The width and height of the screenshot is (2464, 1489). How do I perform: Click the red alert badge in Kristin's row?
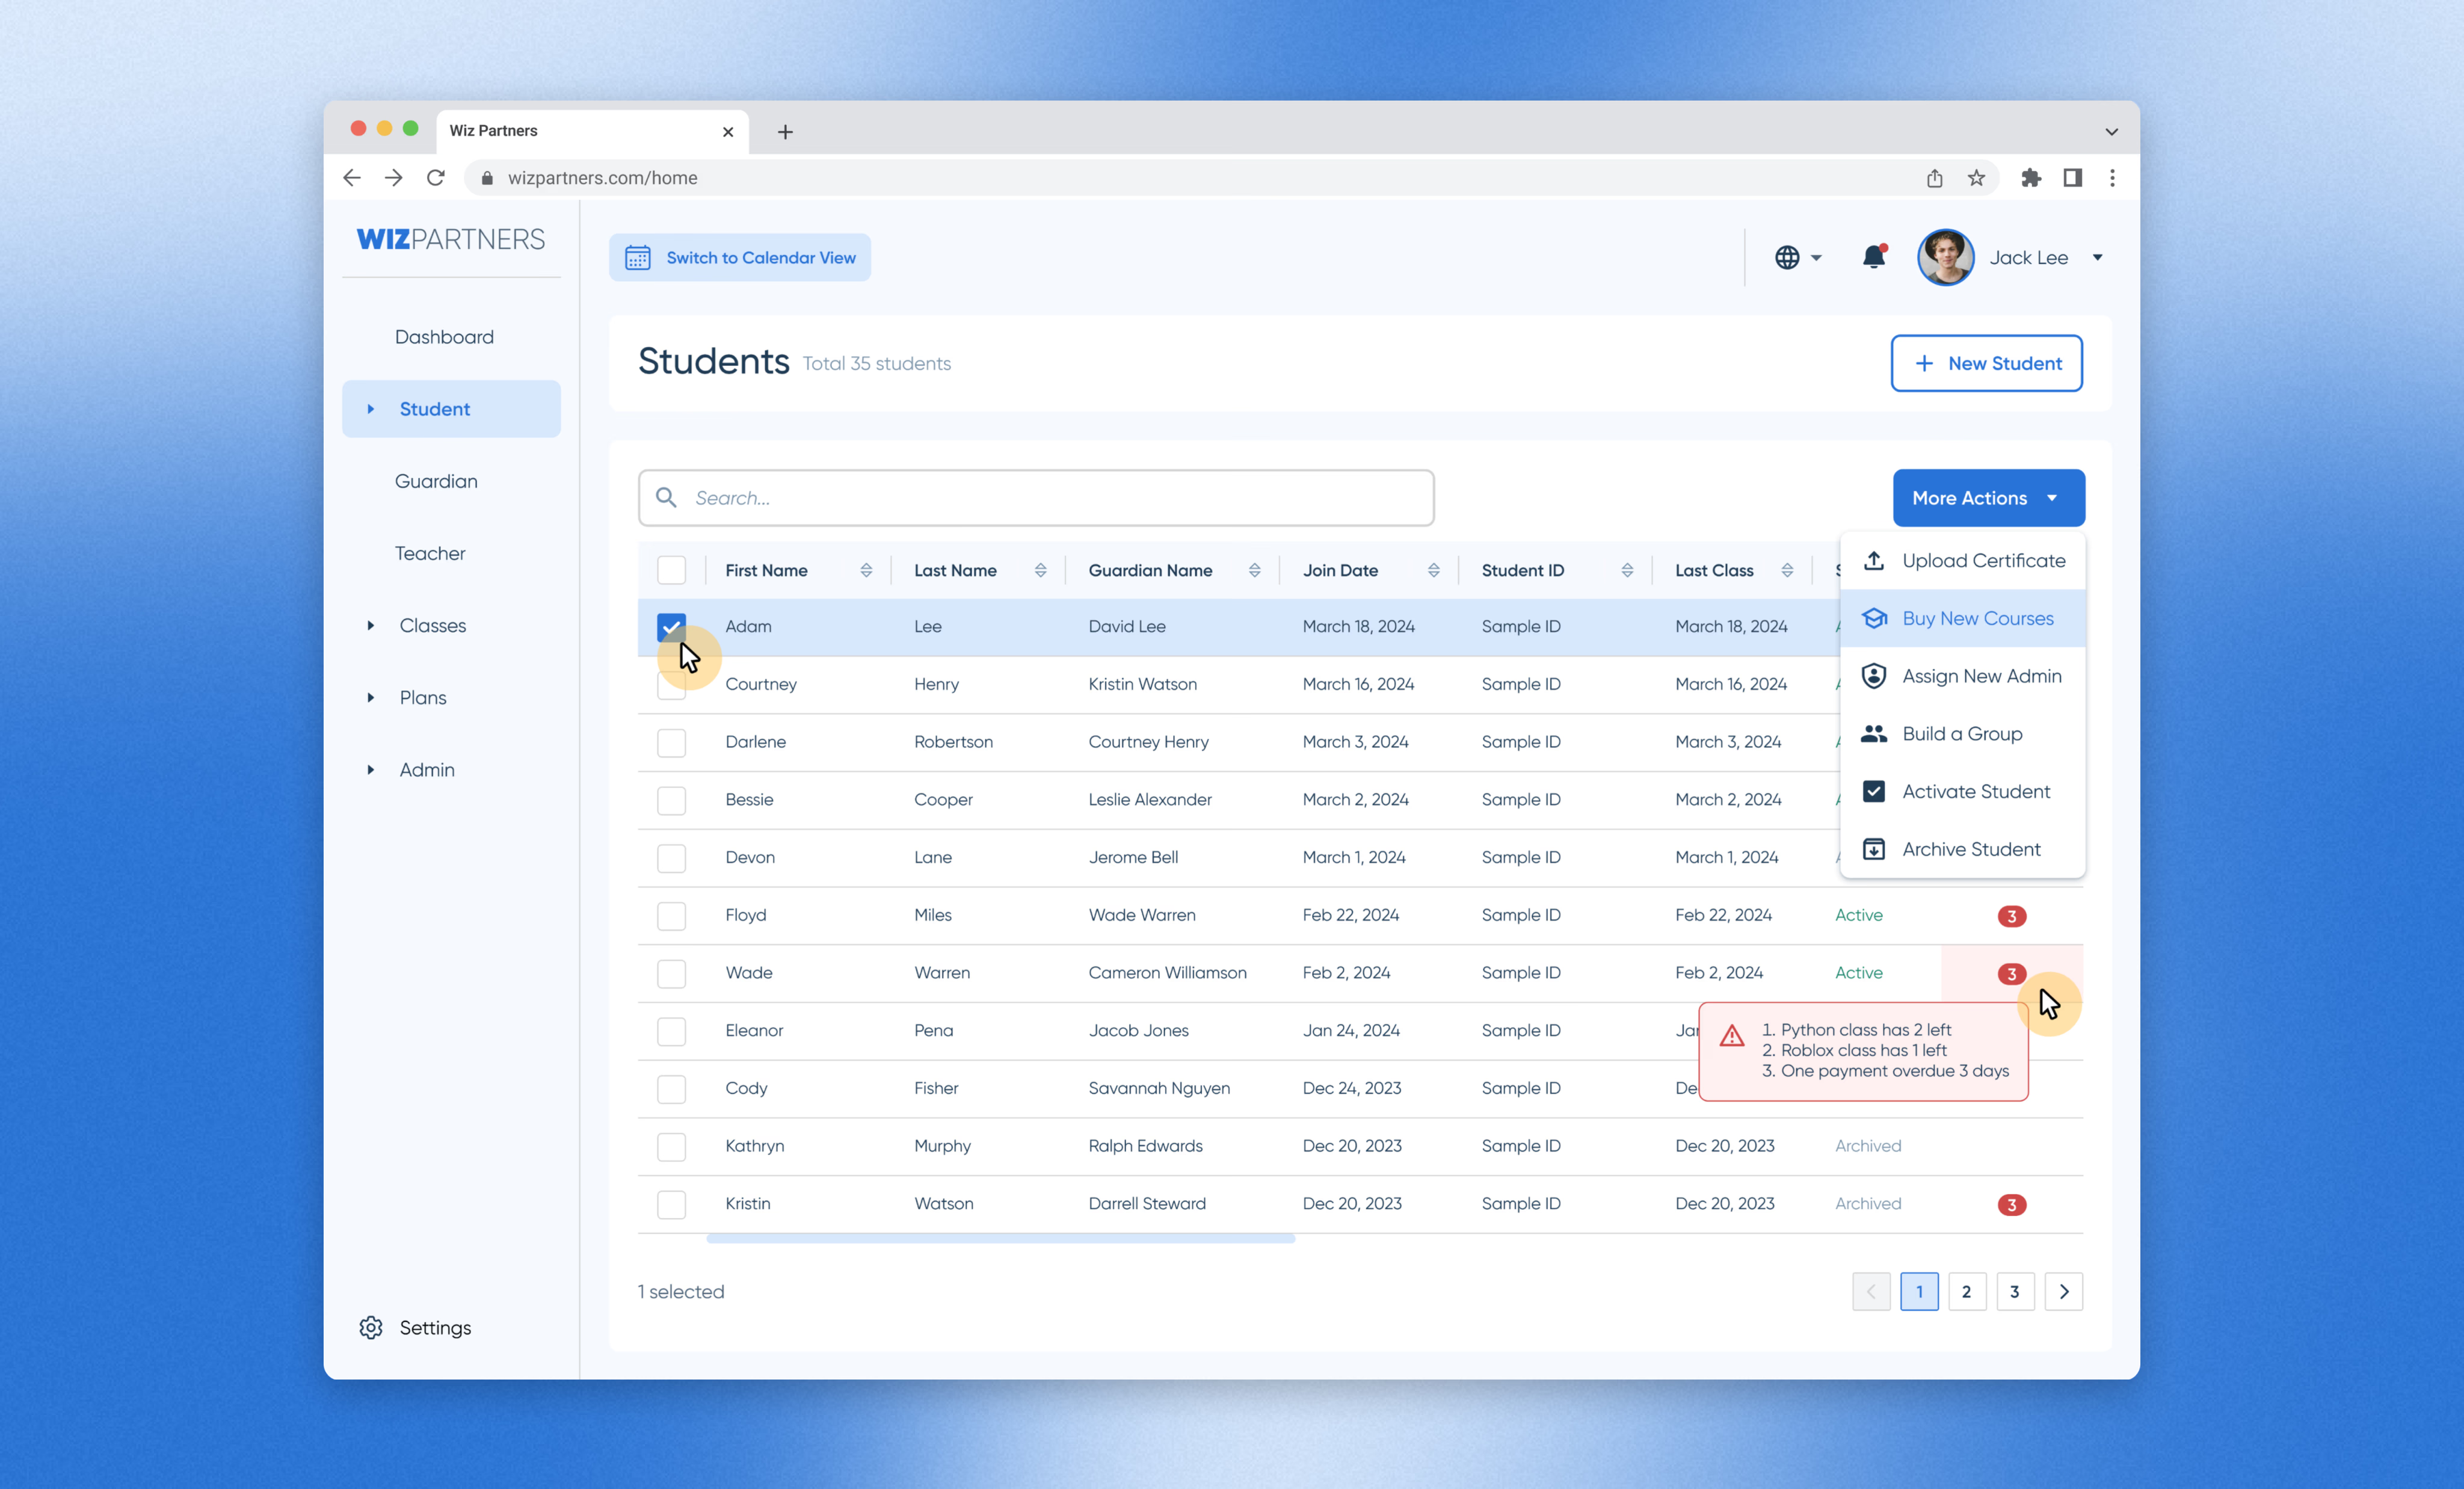coord(2011,1204)
